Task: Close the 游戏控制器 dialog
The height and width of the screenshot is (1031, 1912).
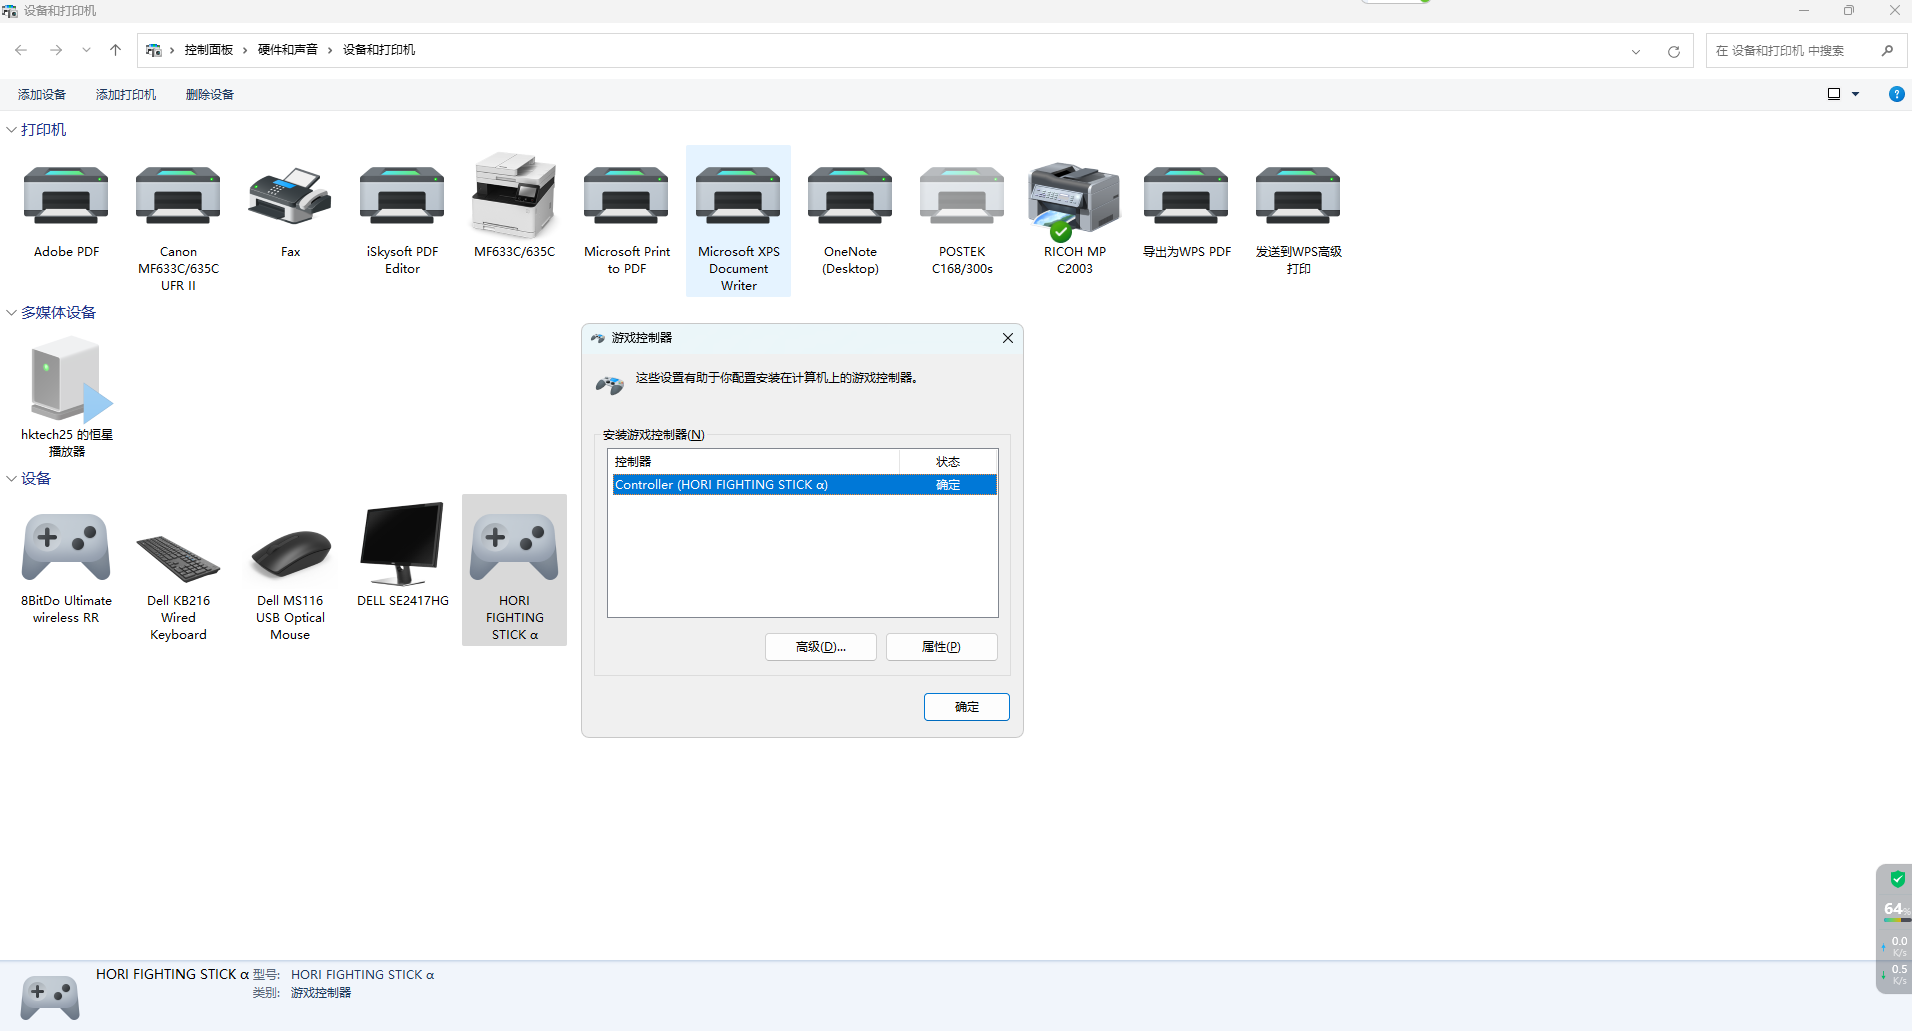Action: pos(1008,338)
